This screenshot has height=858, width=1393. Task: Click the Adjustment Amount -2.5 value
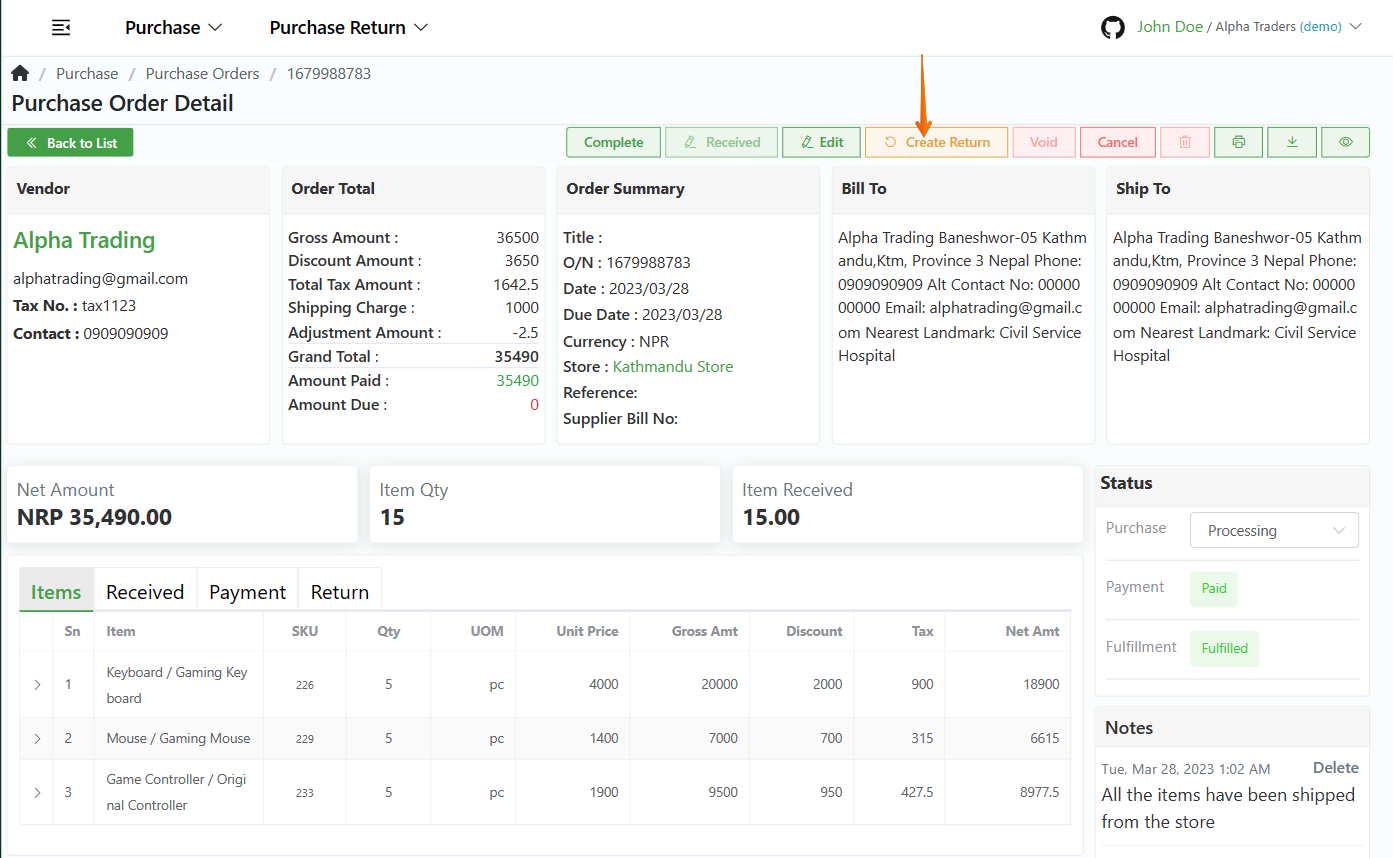coord(527,332)
